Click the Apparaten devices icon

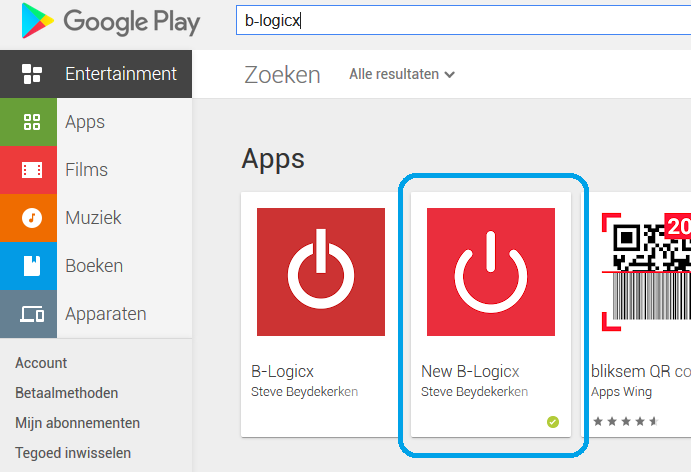point(32,314)
